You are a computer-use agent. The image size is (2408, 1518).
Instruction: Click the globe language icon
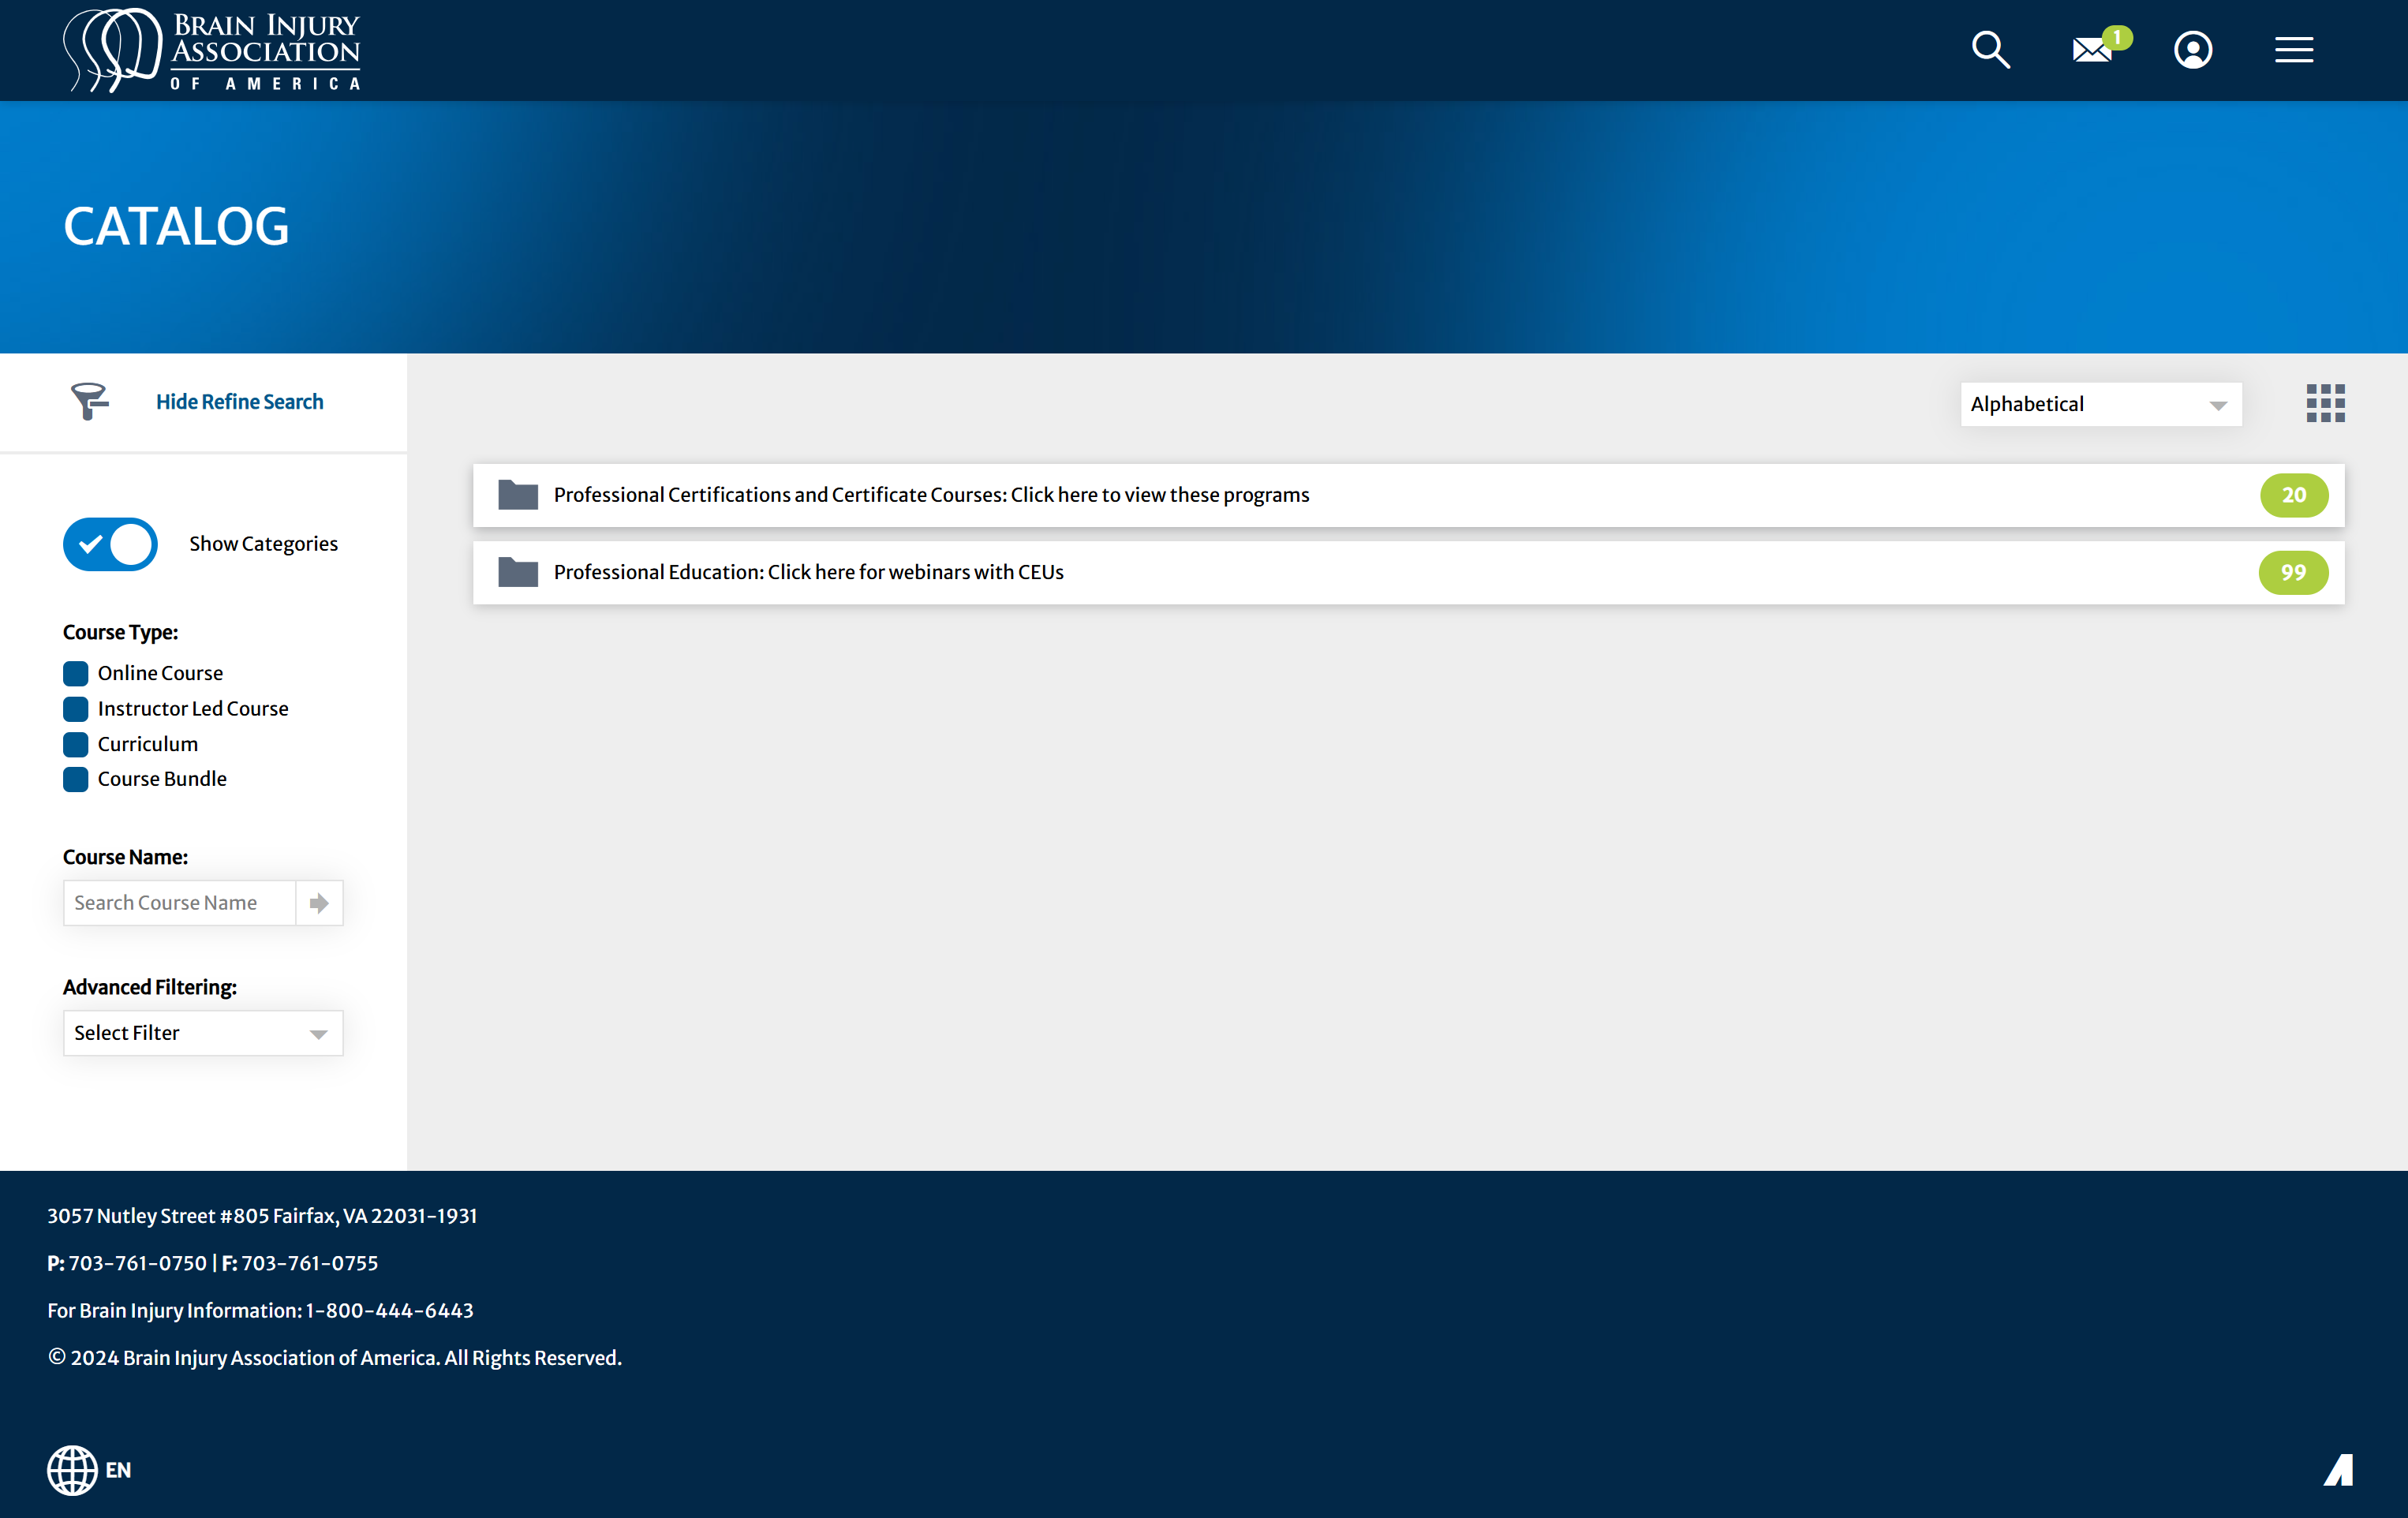point(72,1470)
